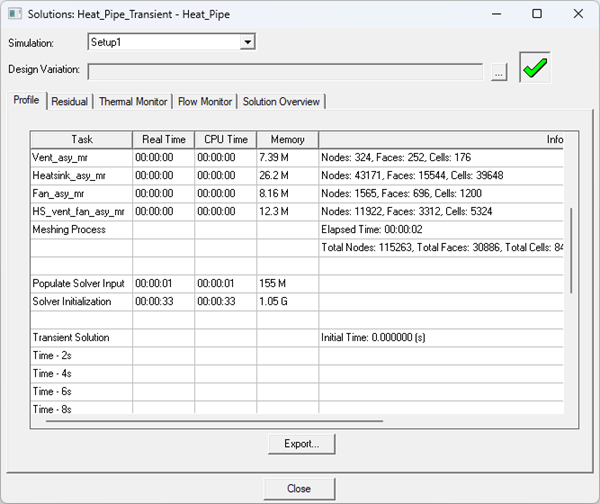Click the 155 M memory cell

[x=287, y=284]
